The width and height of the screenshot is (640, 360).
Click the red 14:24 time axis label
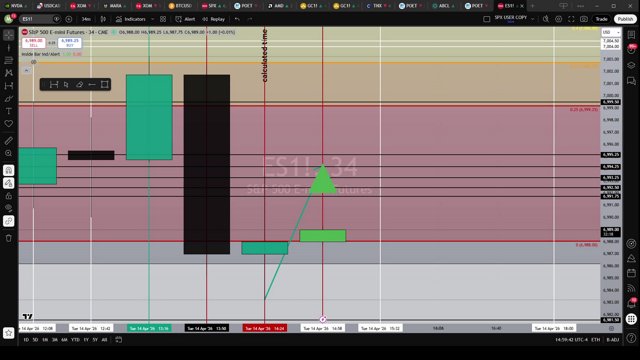coord(265,328)
